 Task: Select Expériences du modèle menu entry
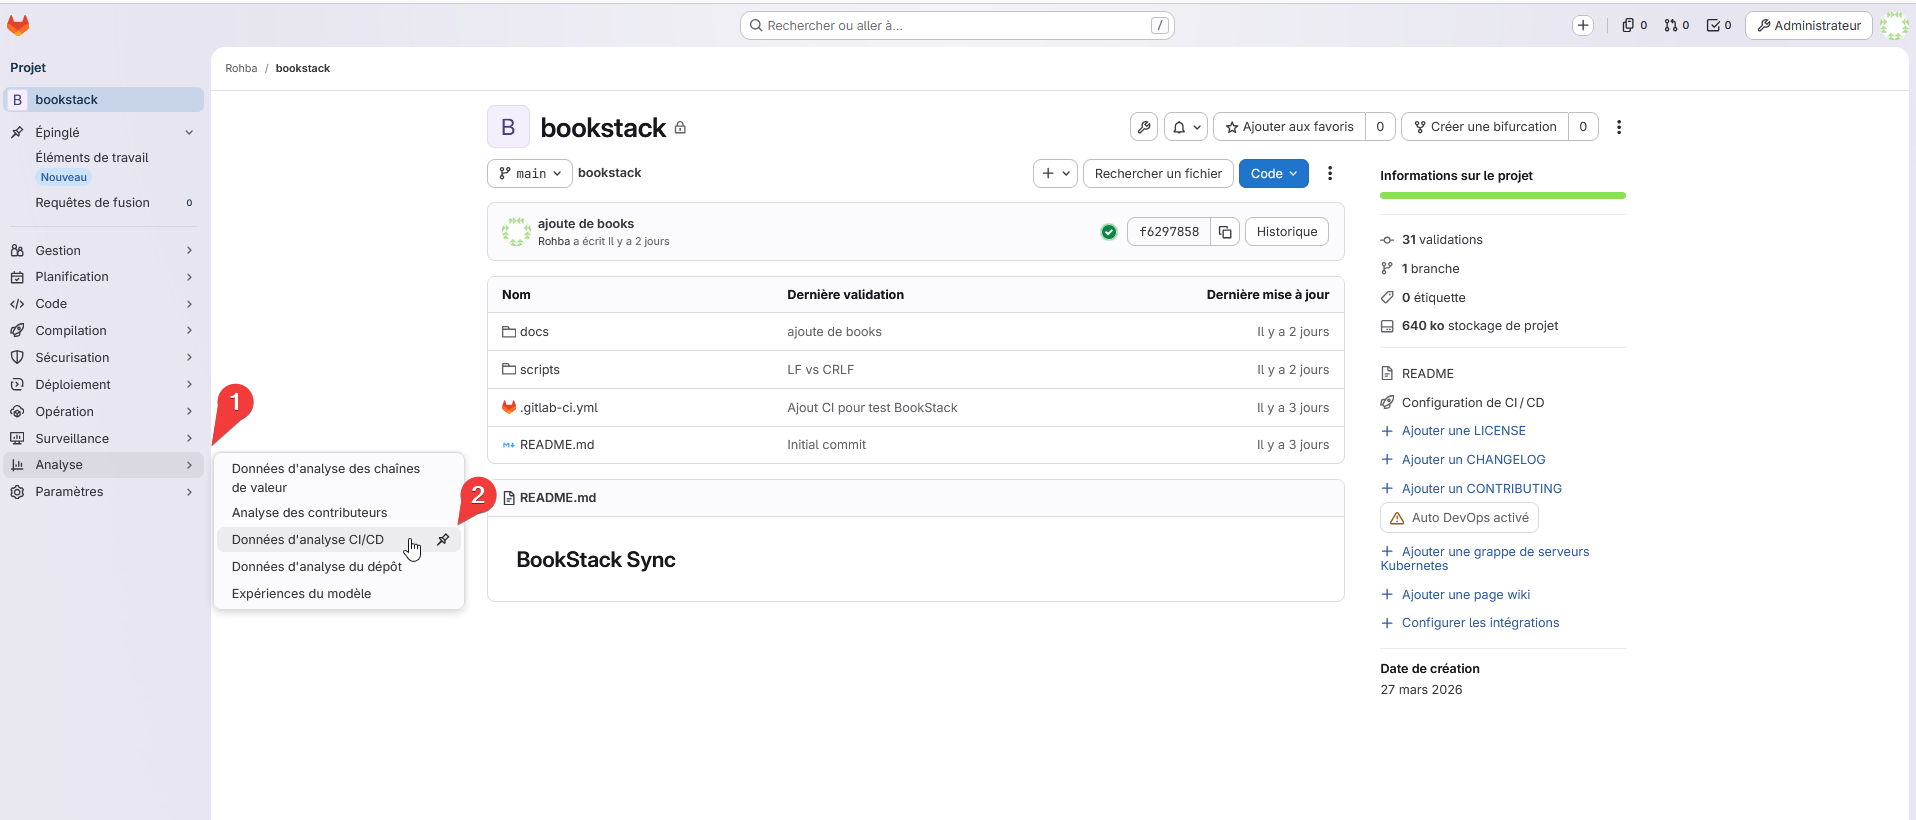tap(339, 594)
